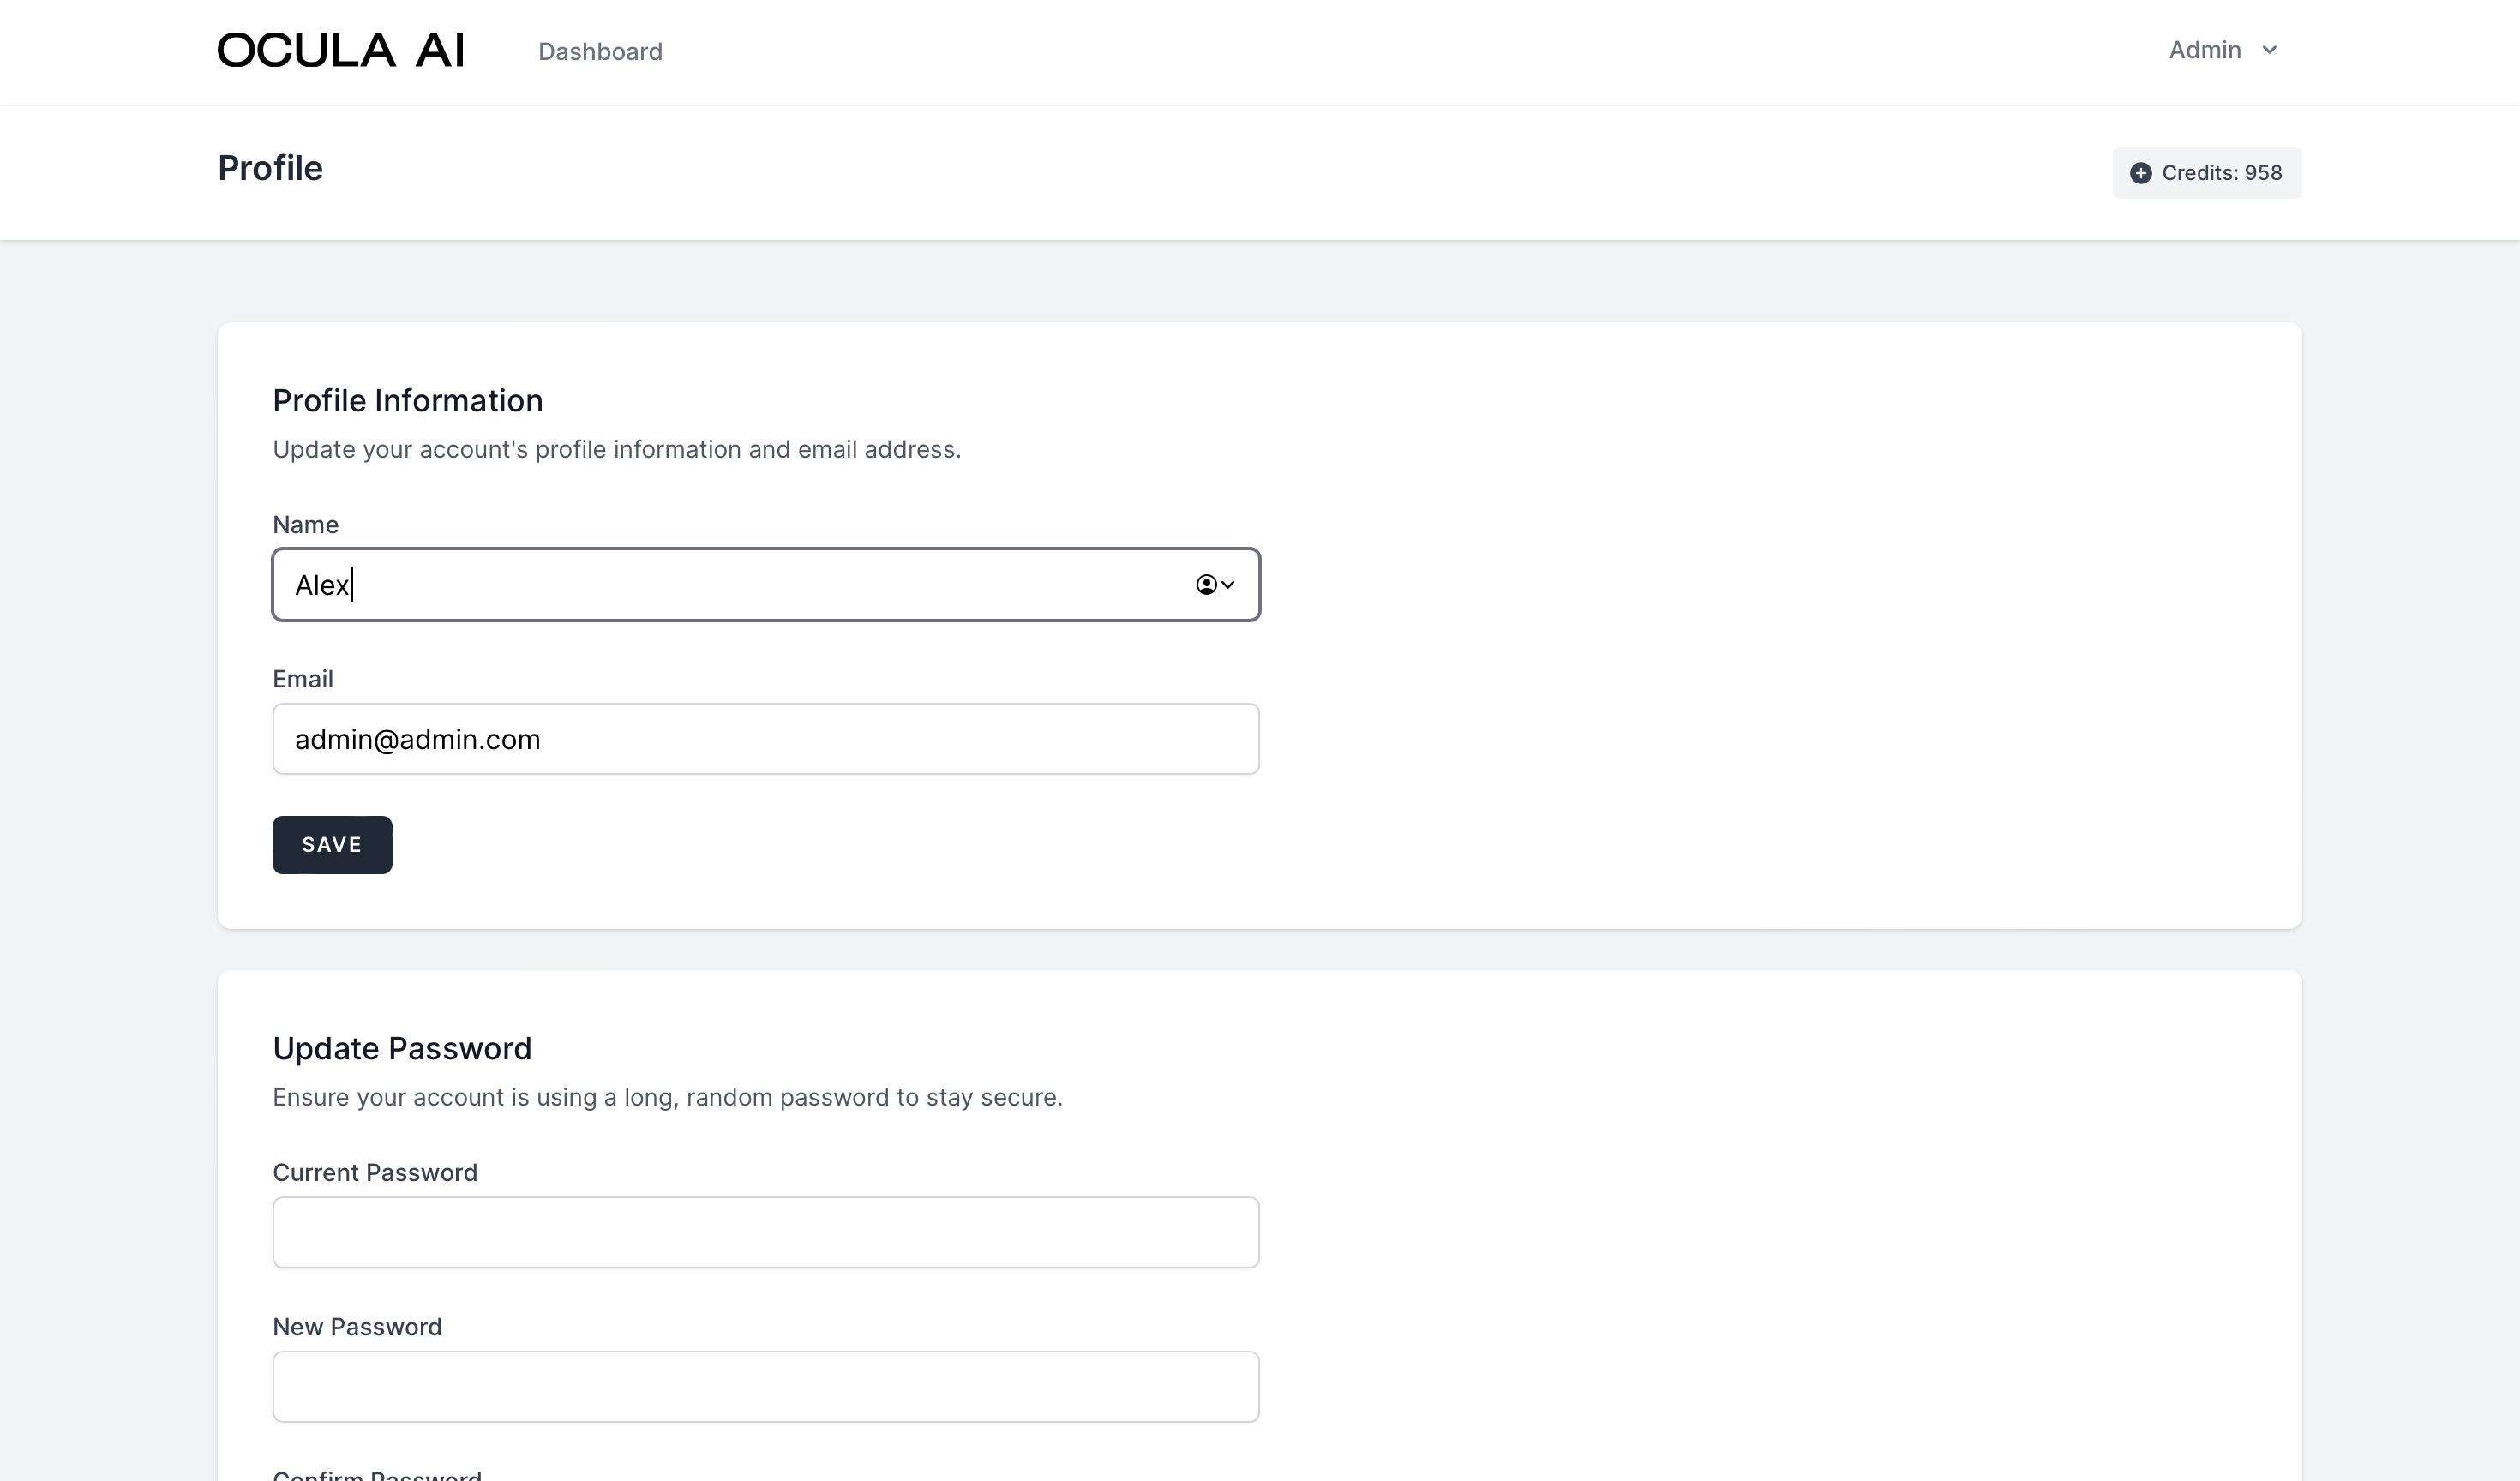
Task: Click the Email field label
Action: (x=303, y=679)
